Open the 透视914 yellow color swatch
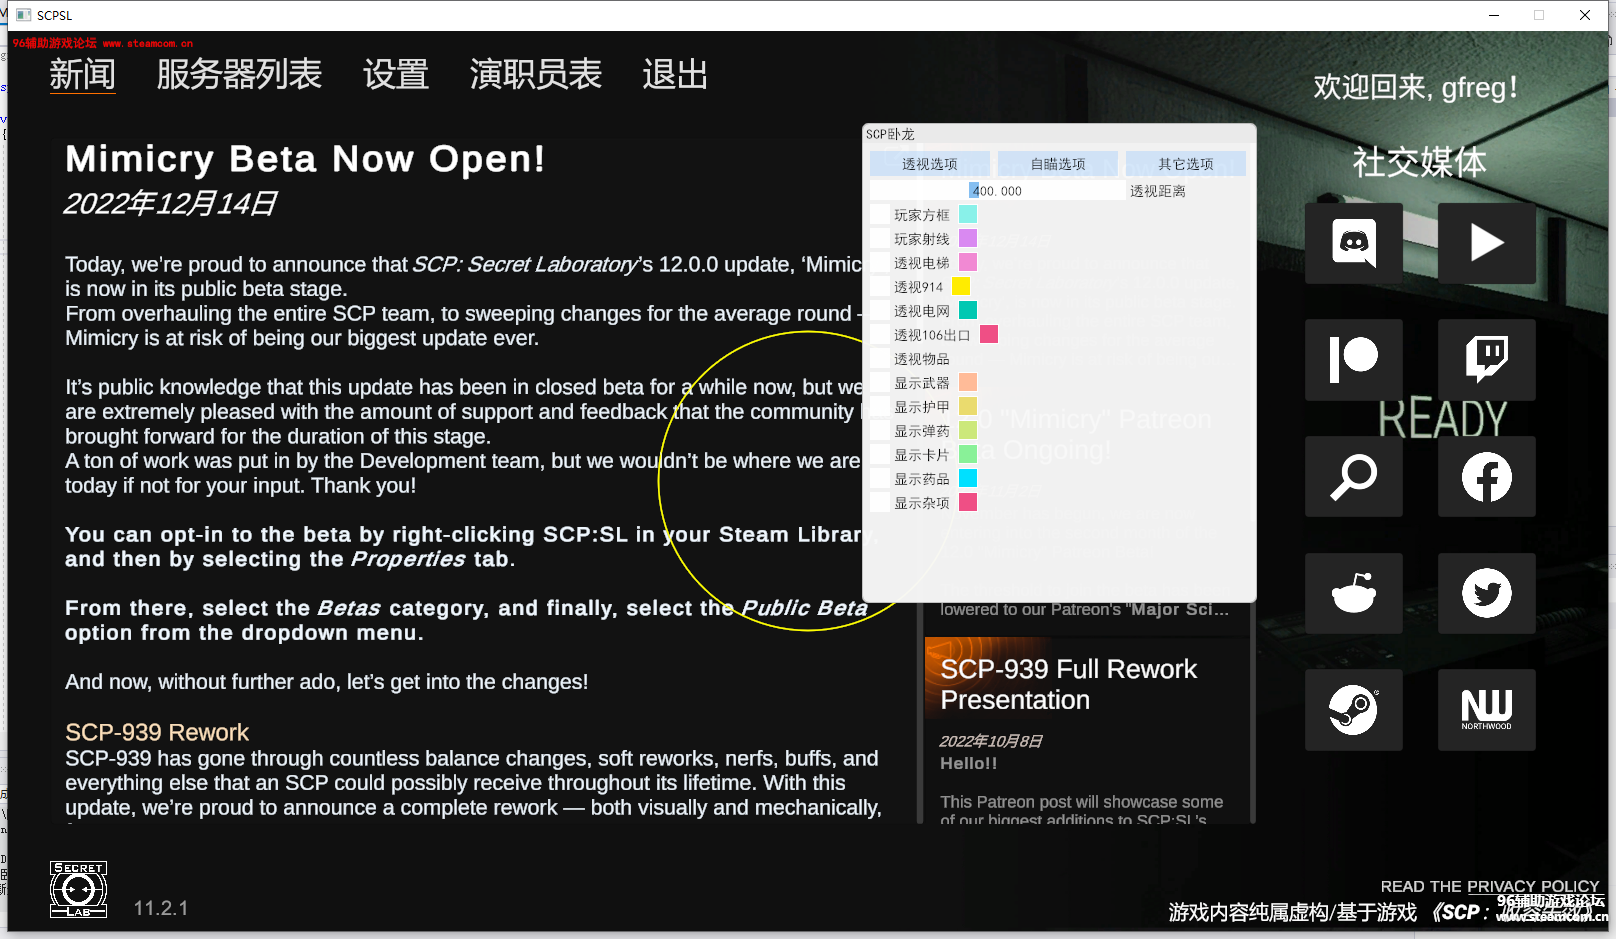The image size is (1616, 939). click(x=961, y=286)
